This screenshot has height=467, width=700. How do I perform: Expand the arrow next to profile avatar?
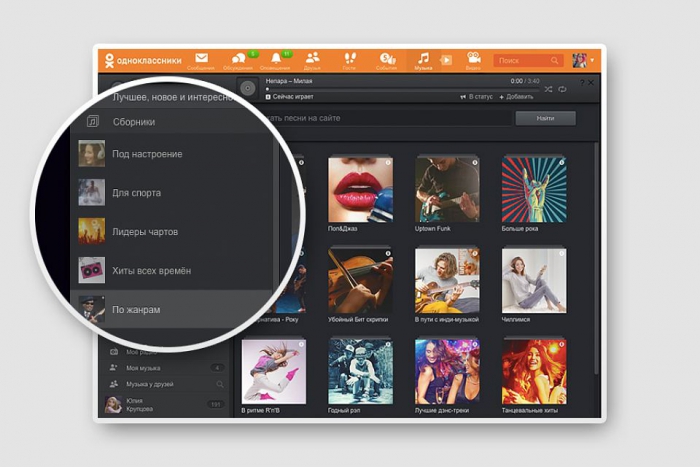592,60
